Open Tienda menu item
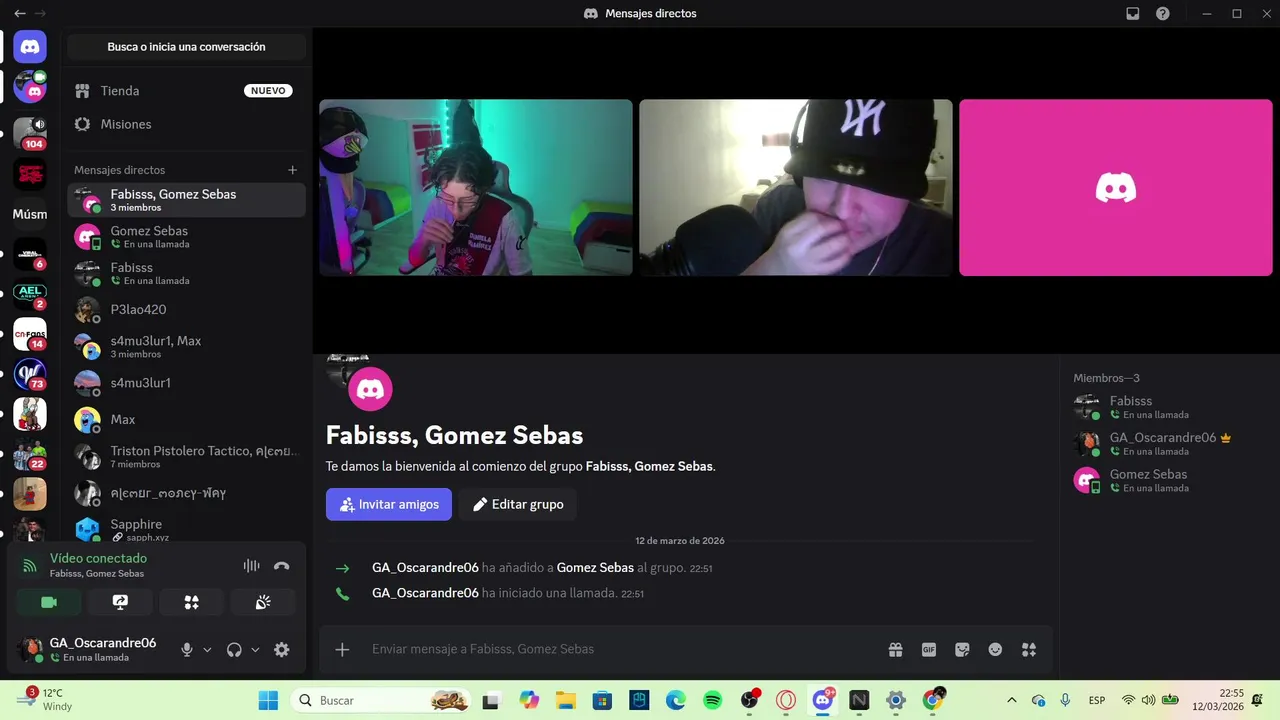The width and height of the screenshot is (1280, 720). pyautogui.click(x=186, y=90)
